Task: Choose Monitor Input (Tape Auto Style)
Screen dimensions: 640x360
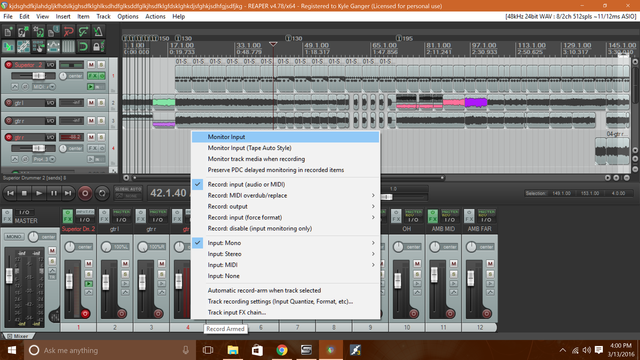Action: pyautogui.click(x=285, y=148)
